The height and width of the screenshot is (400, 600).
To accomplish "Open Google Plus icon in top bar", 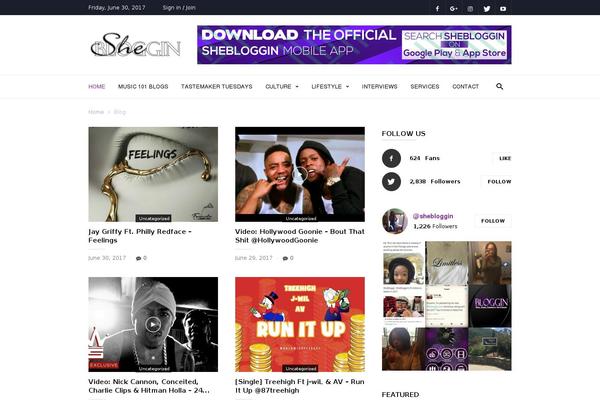I will (x=453, y=8).
